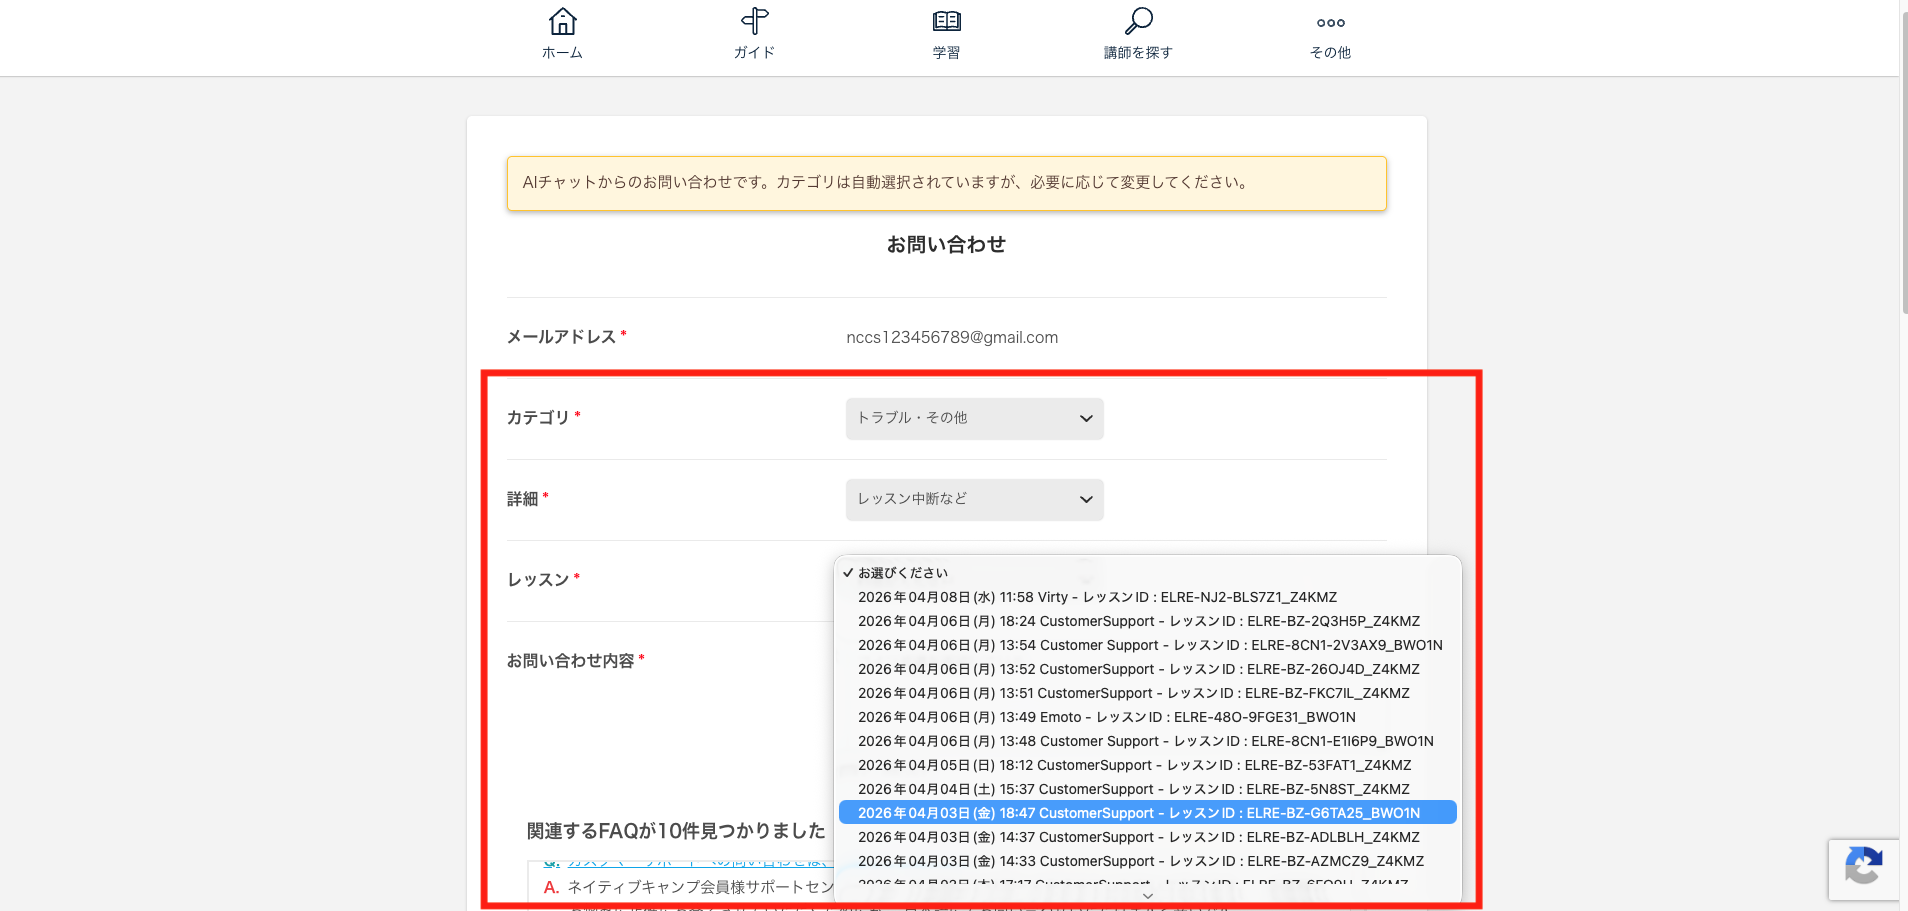The width and height of the screenshot is (1908, 911).
Task: Choose the 04月06日 13:48 Customer Support lesson
Action: (1145, 741)
